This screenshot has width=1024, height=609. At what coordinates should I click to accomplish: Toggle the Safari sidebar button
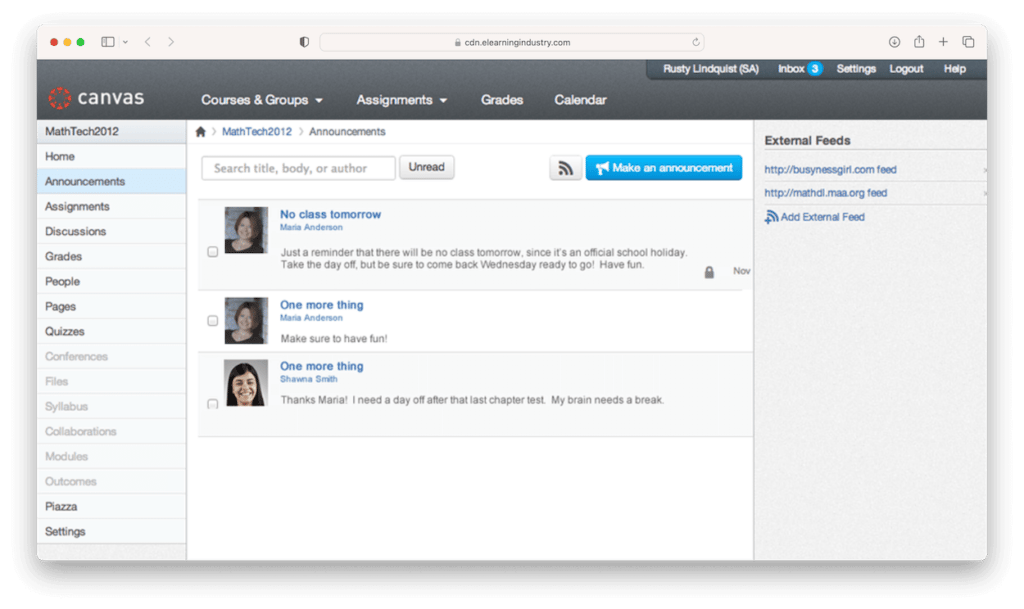tap(108, 42)
